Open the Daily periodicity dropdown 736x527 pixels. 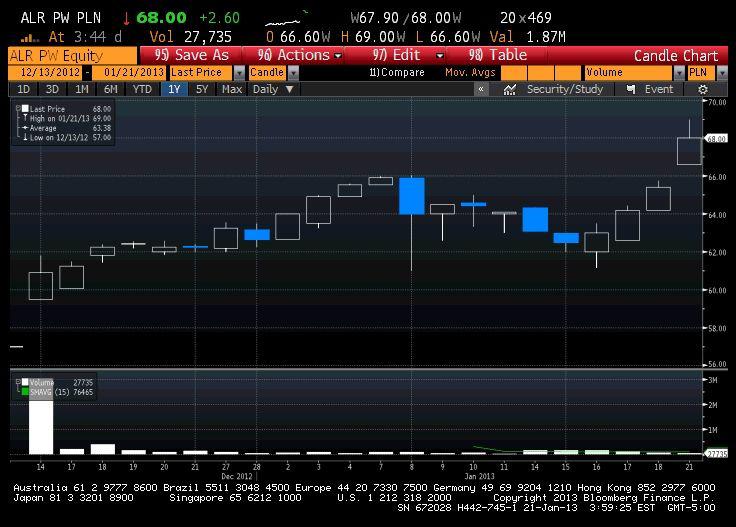pos(273,89)
